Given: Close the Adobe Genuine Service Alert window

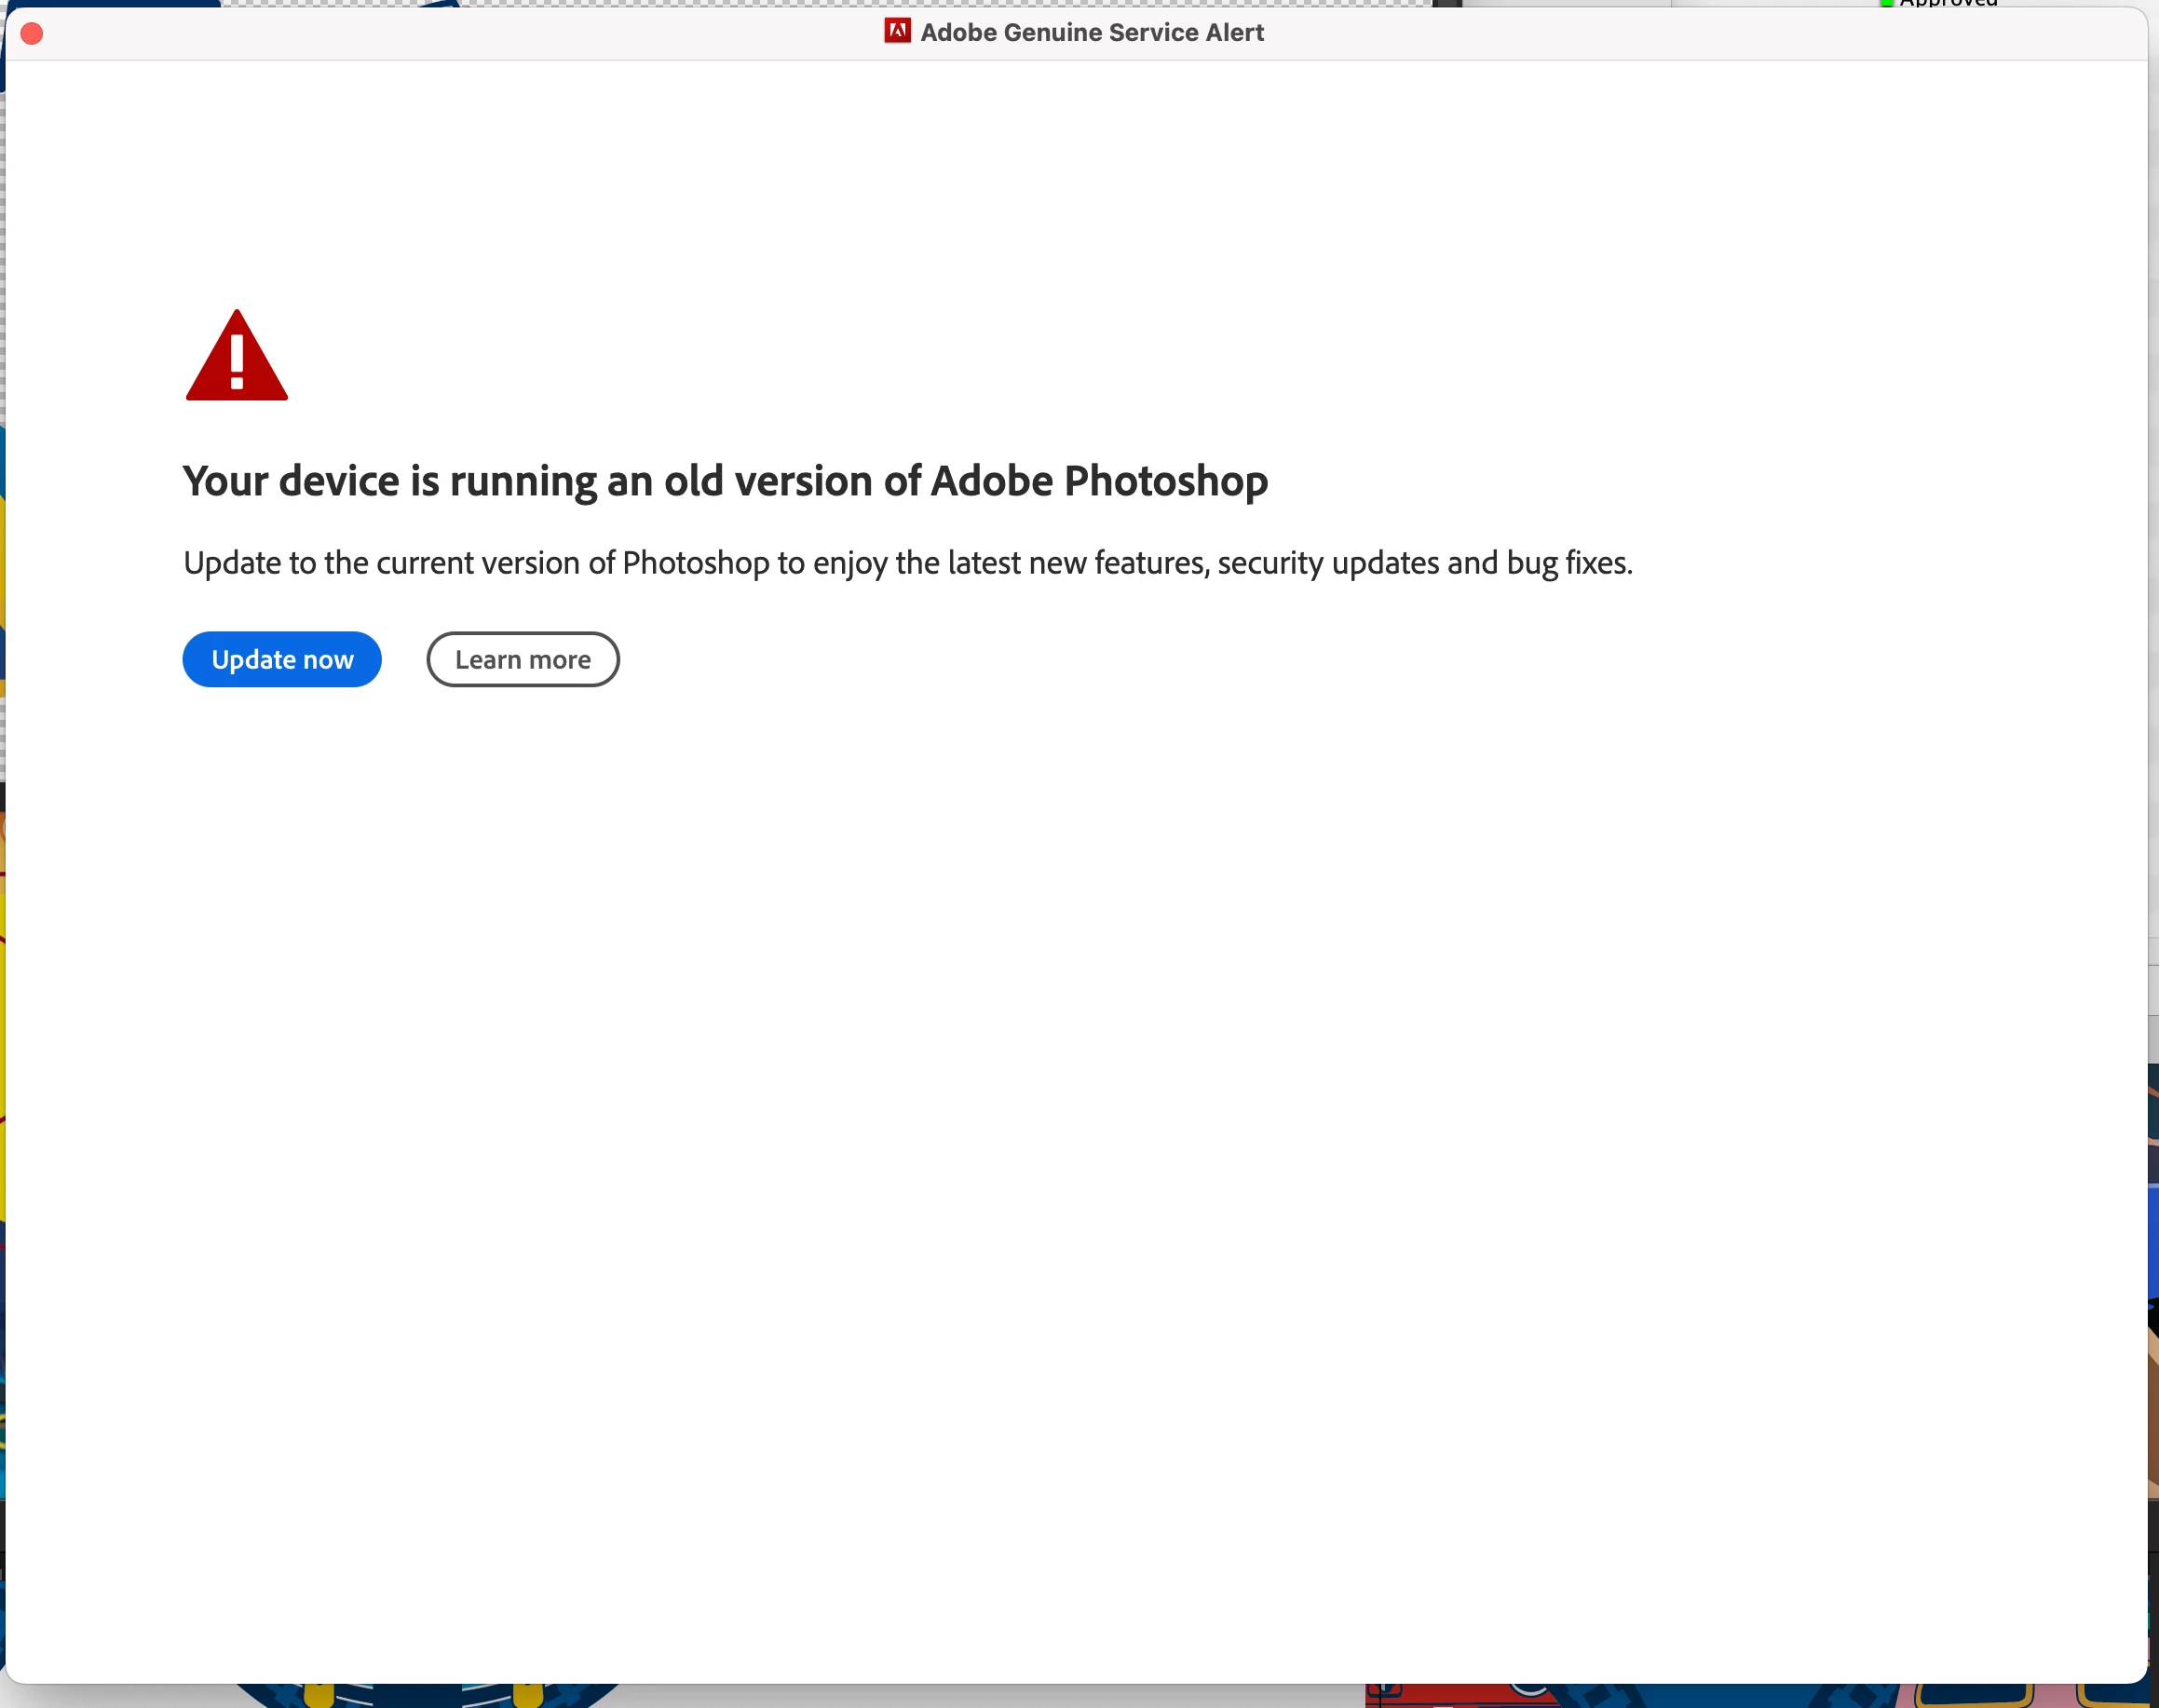Looking at the screenshot, I should [32, 34].
